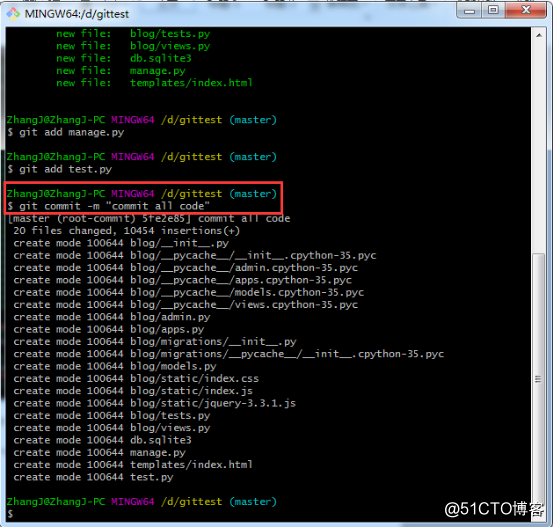Image resolution: width=554 pixels, height=528 pixels.
Task: Click the 'create mode 100644 blog/views.py' line
Action: click(112, 428)
